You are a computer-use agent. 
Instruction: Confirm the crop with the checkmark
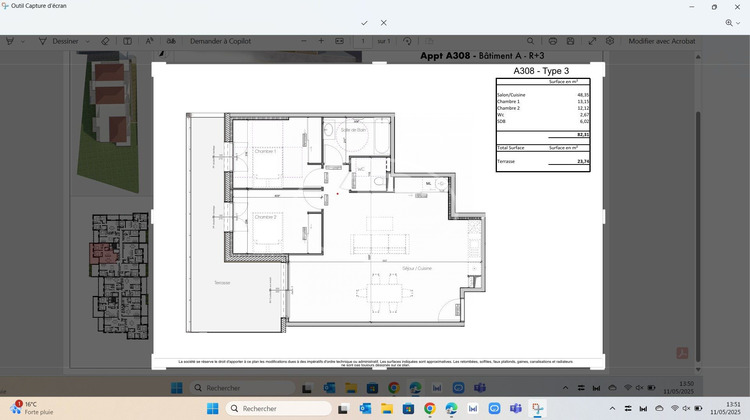click(364, 22)
